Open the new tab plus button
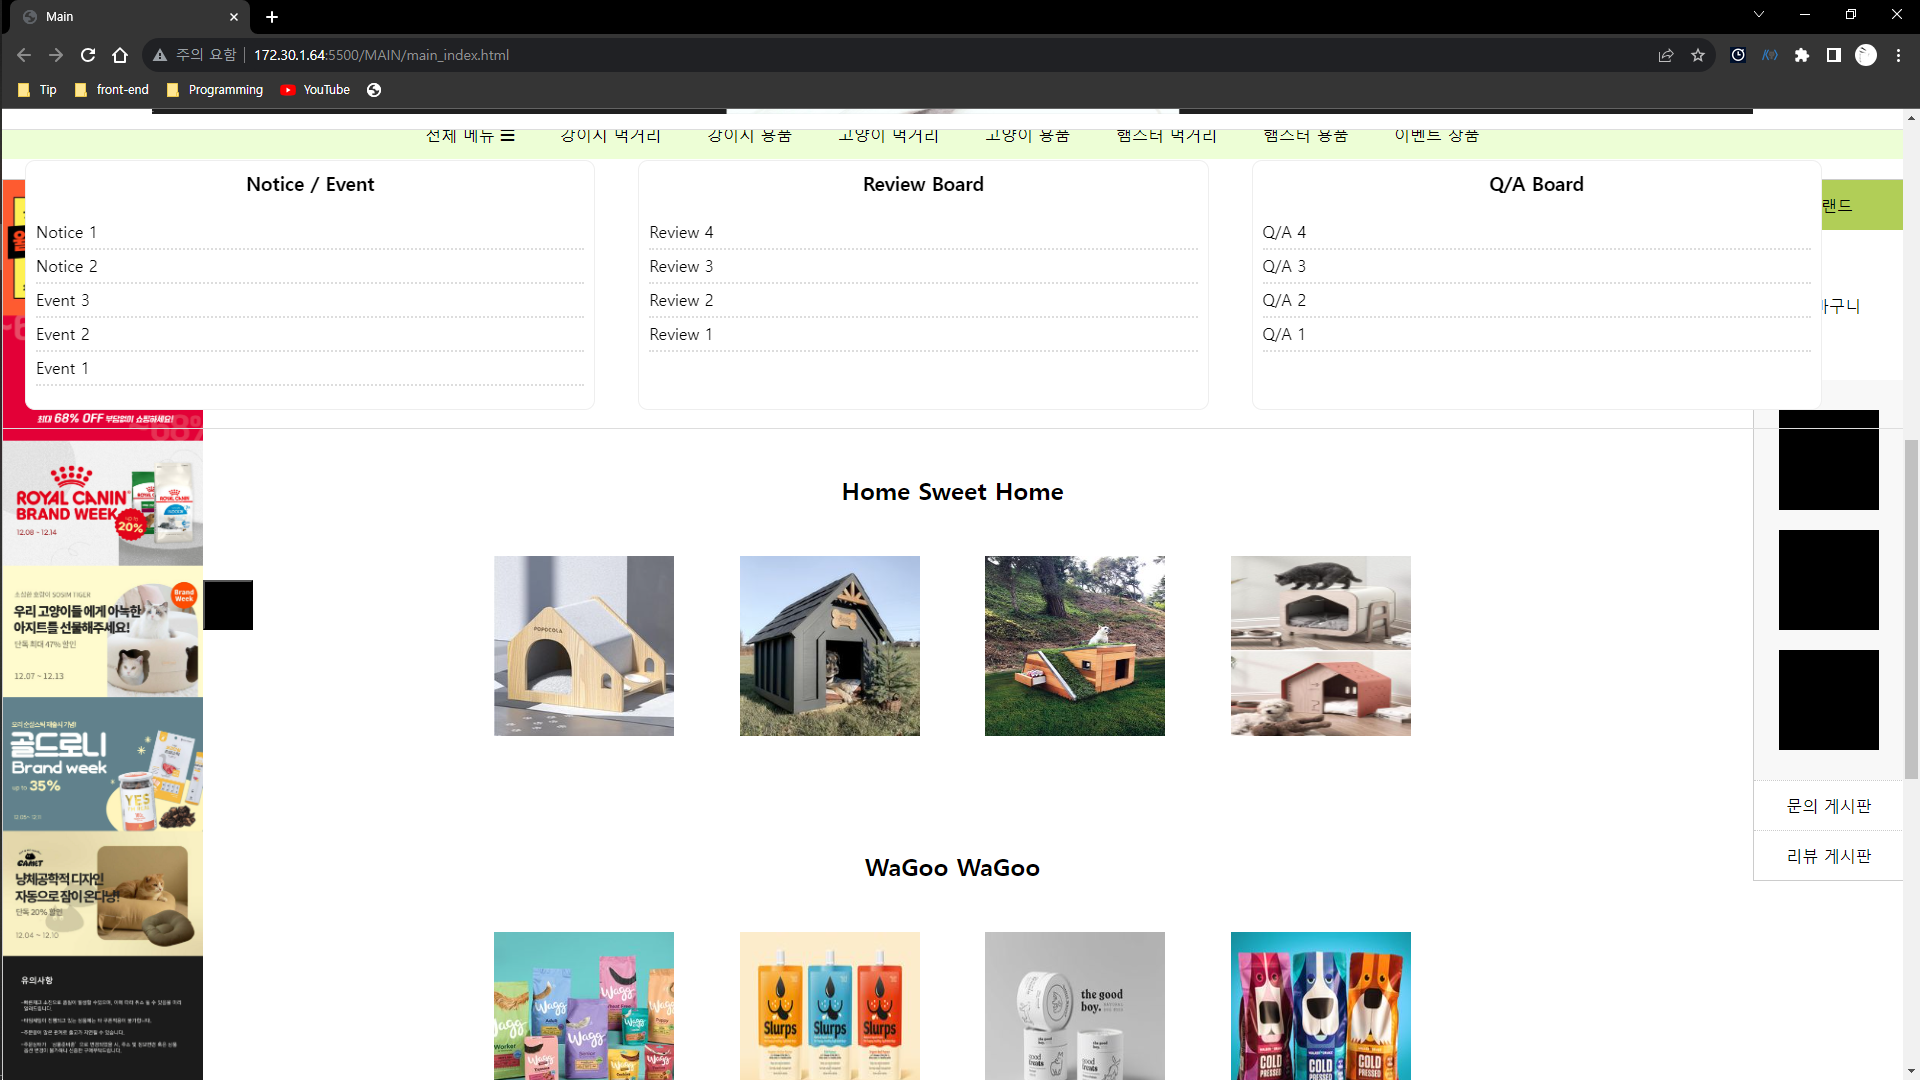The image size is (1920, 1080). pos(272,17)
